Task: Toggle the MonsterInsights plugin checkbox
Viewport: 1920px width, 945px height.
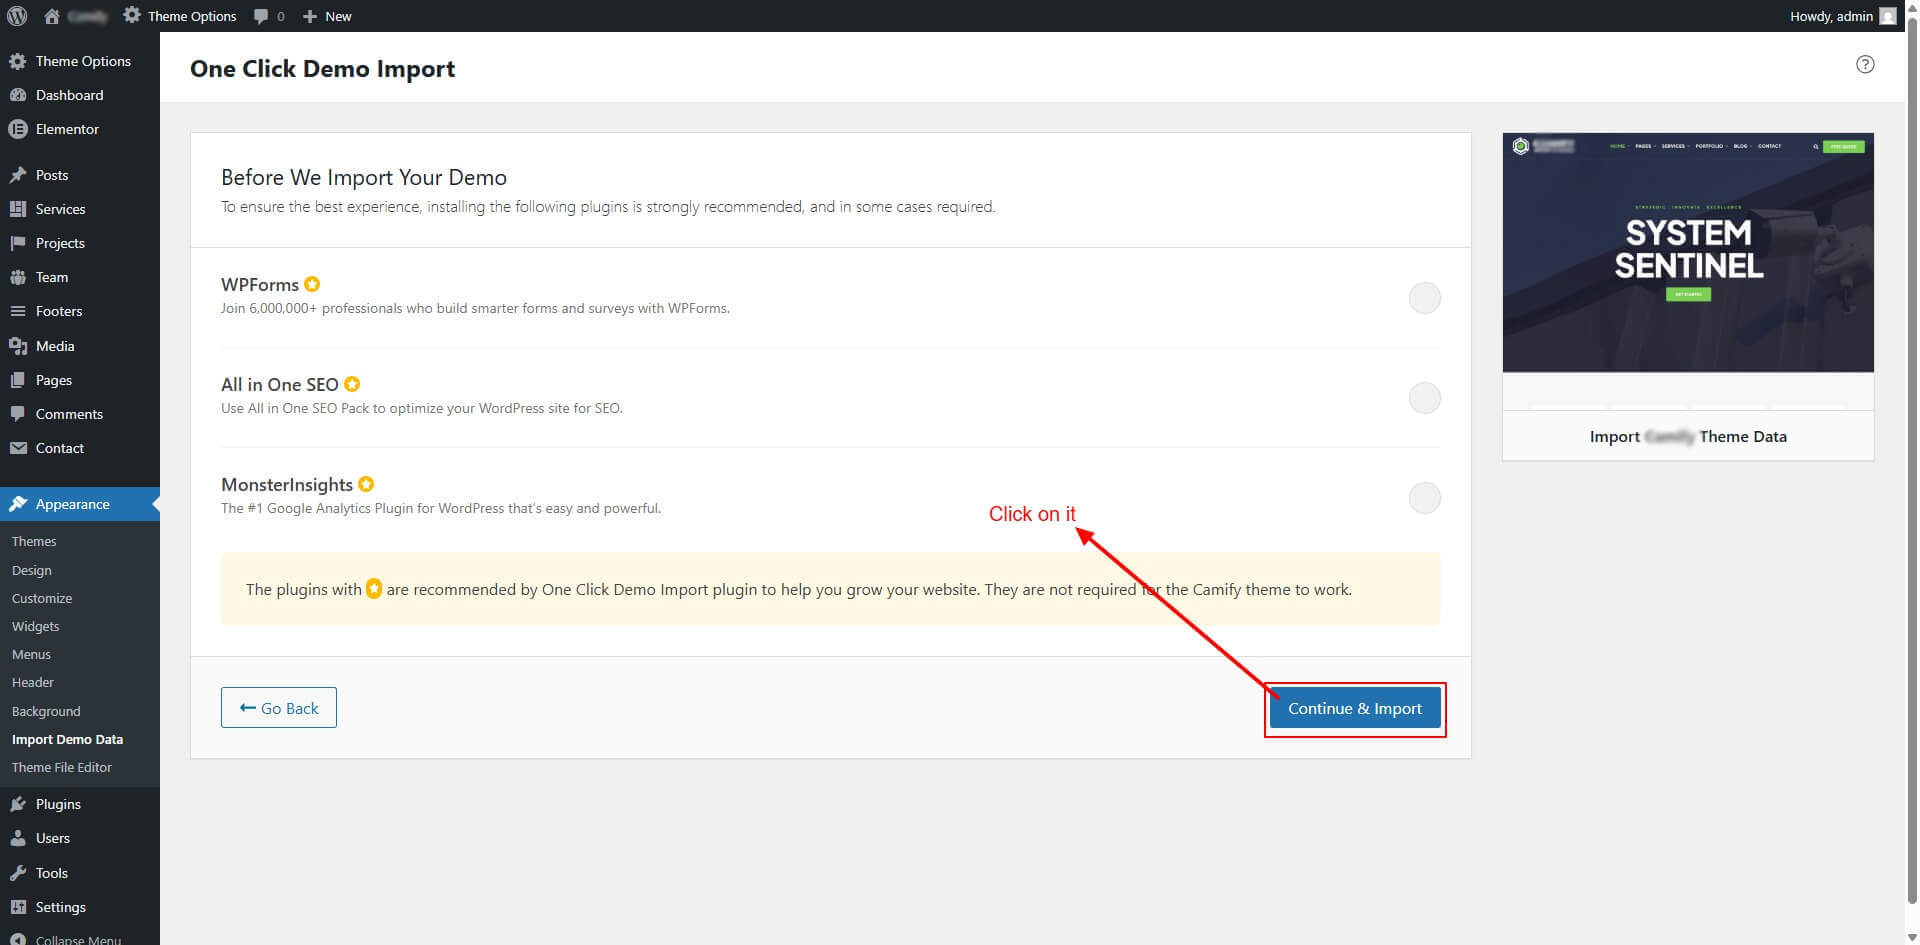Action: coord(1424,498)
